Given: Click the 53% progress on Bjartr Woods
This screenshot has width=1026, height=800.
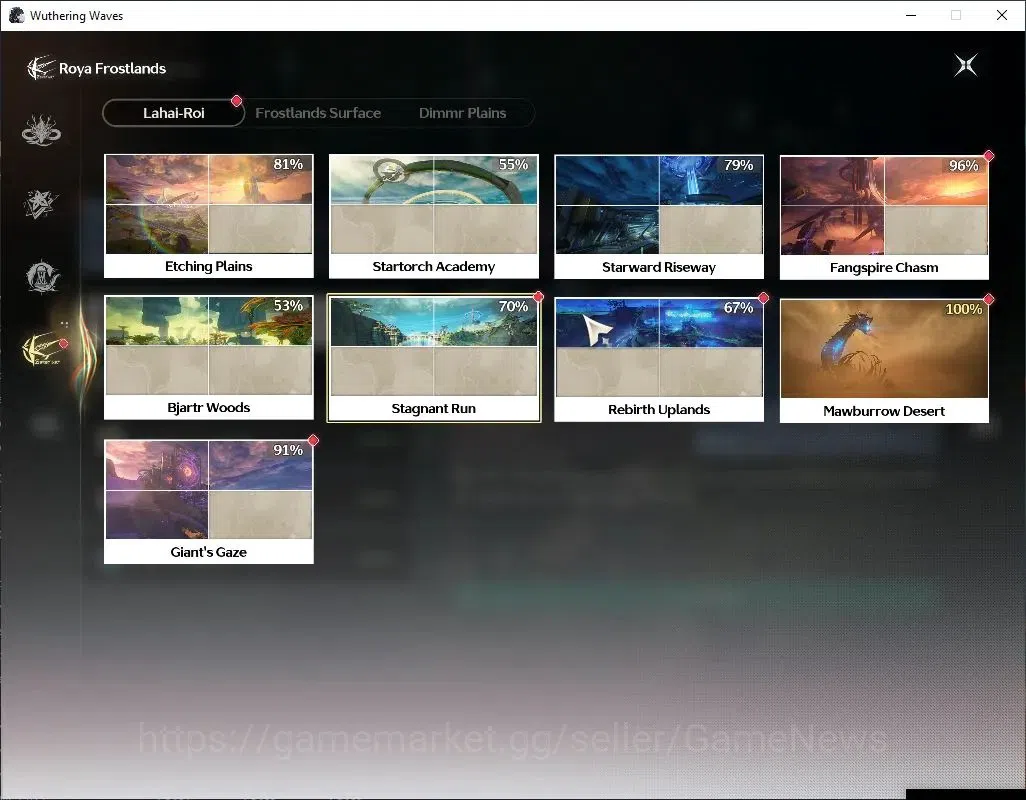Looking at the screenshot, I should pos(288,305).
